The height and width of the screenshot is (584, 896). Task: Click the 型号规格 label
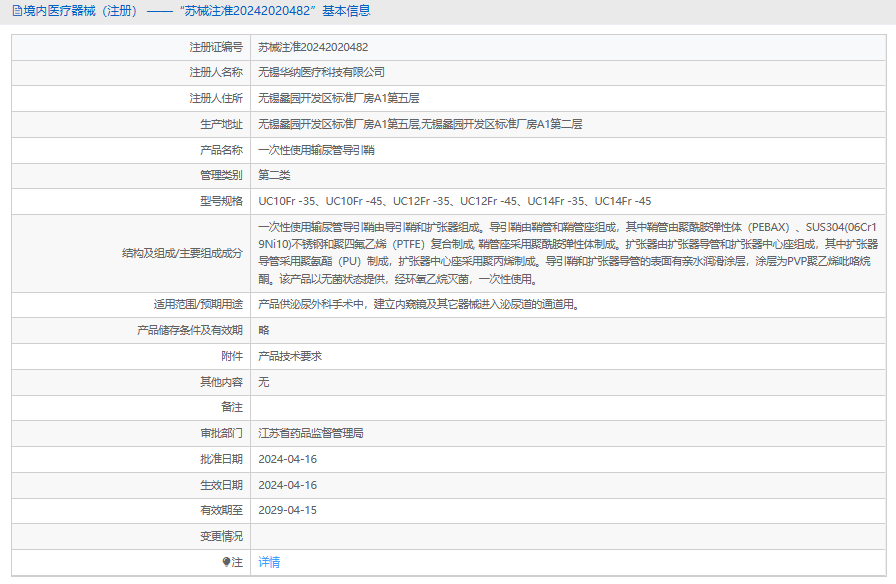pyautogui.click(x=221, y=201)
